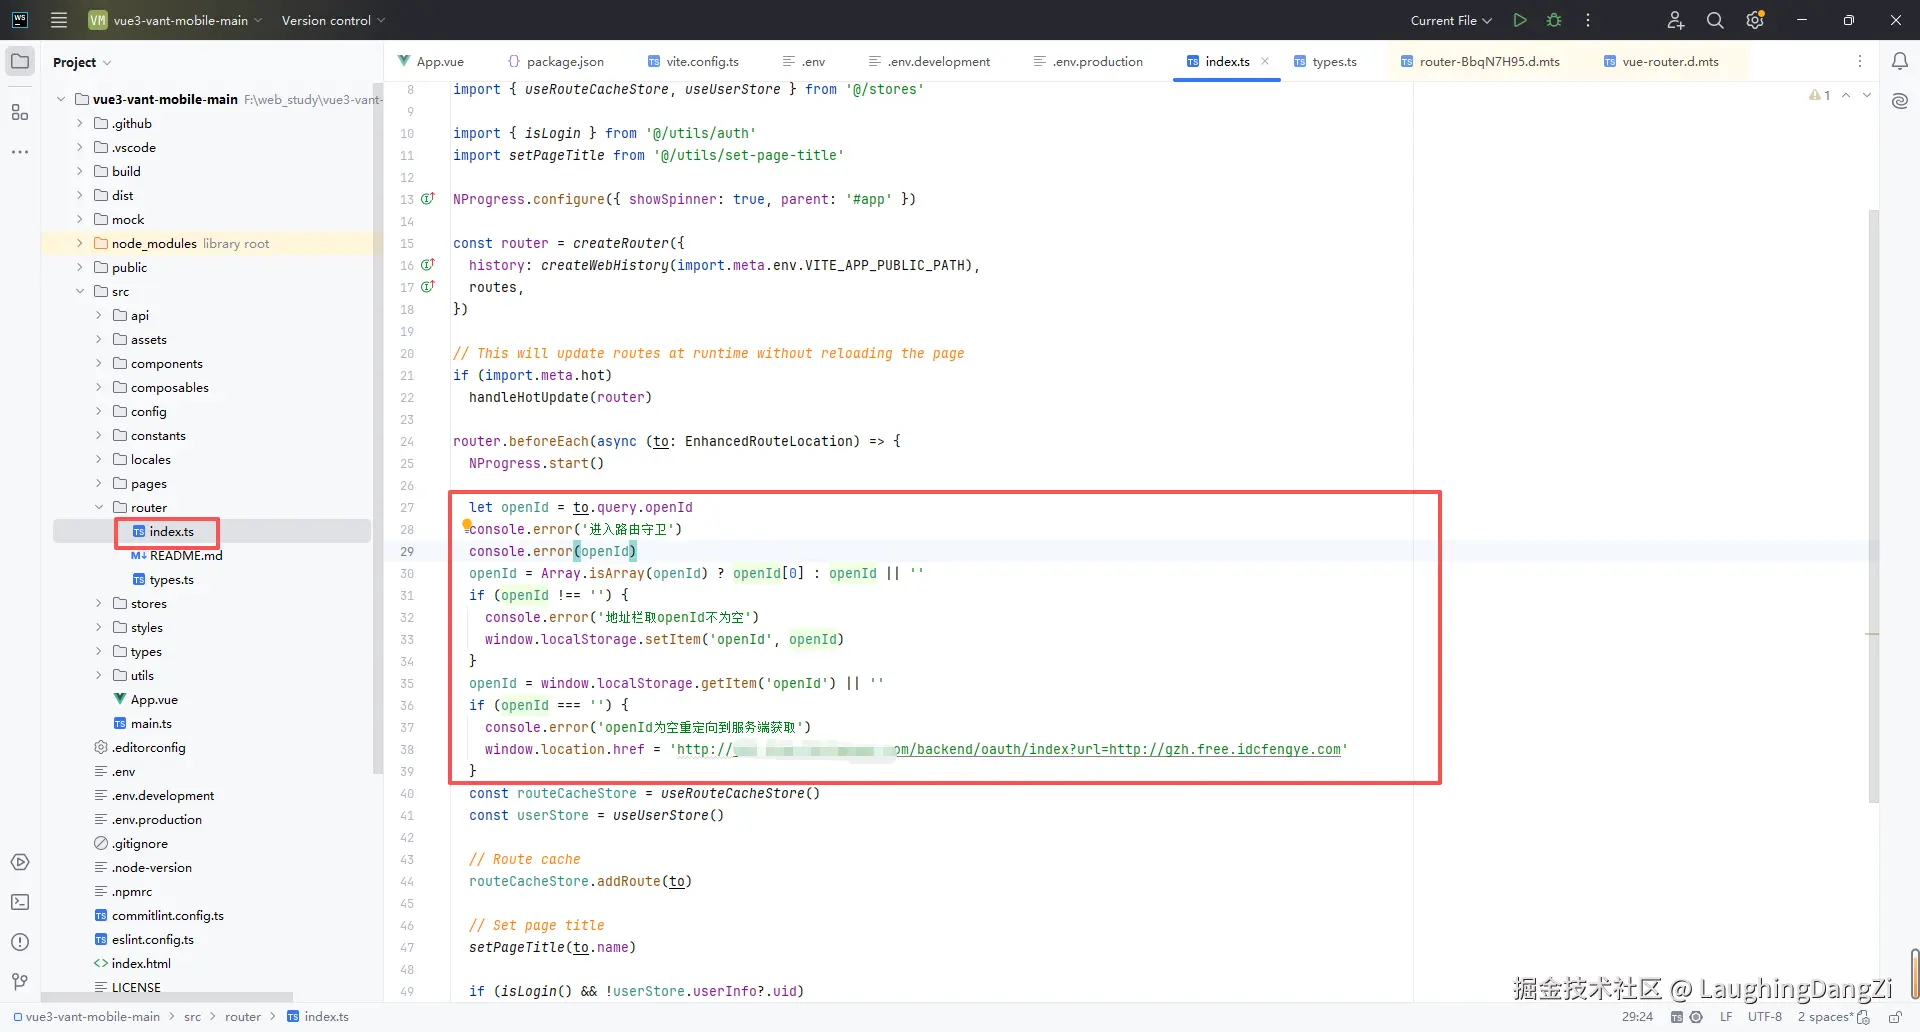Viewport: 1920px width, 1032px height.
Task: Click the editor vertical scrollbar
Action: pos(1874,505)
